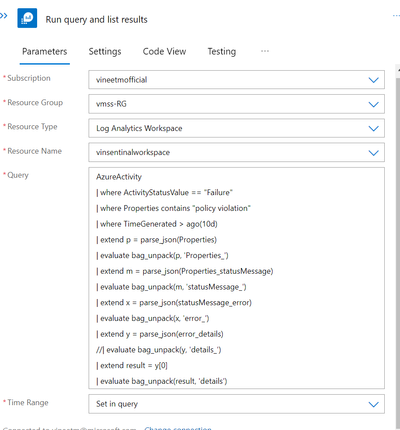The height and width of the screenshot is (430, 400).
Task: Click the 'policy violation' query line
Action: click(173, 208)
